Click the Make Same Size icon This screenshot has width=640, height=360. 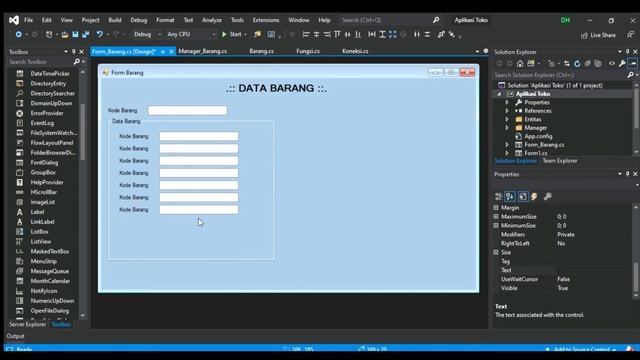pos(392,35)
